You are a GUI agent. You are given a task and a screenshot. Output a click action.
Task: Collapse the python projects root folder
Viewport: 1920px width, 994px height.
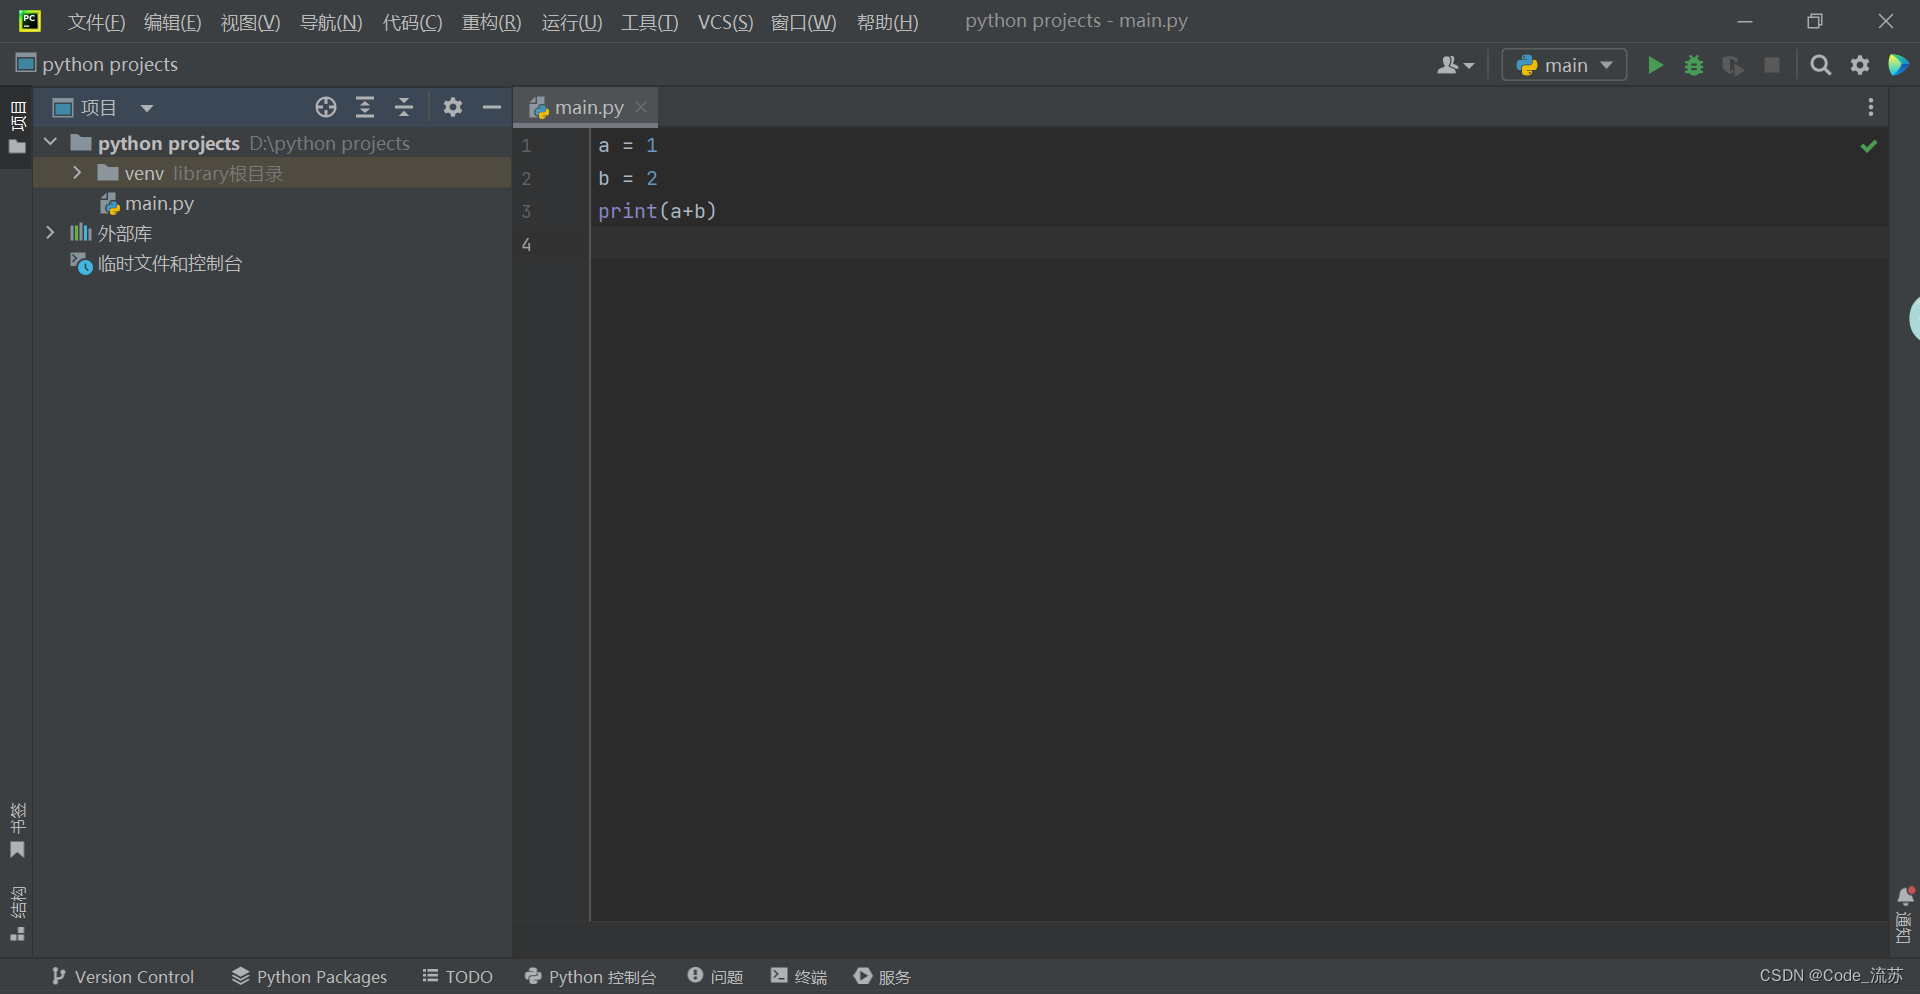(51, 143)
